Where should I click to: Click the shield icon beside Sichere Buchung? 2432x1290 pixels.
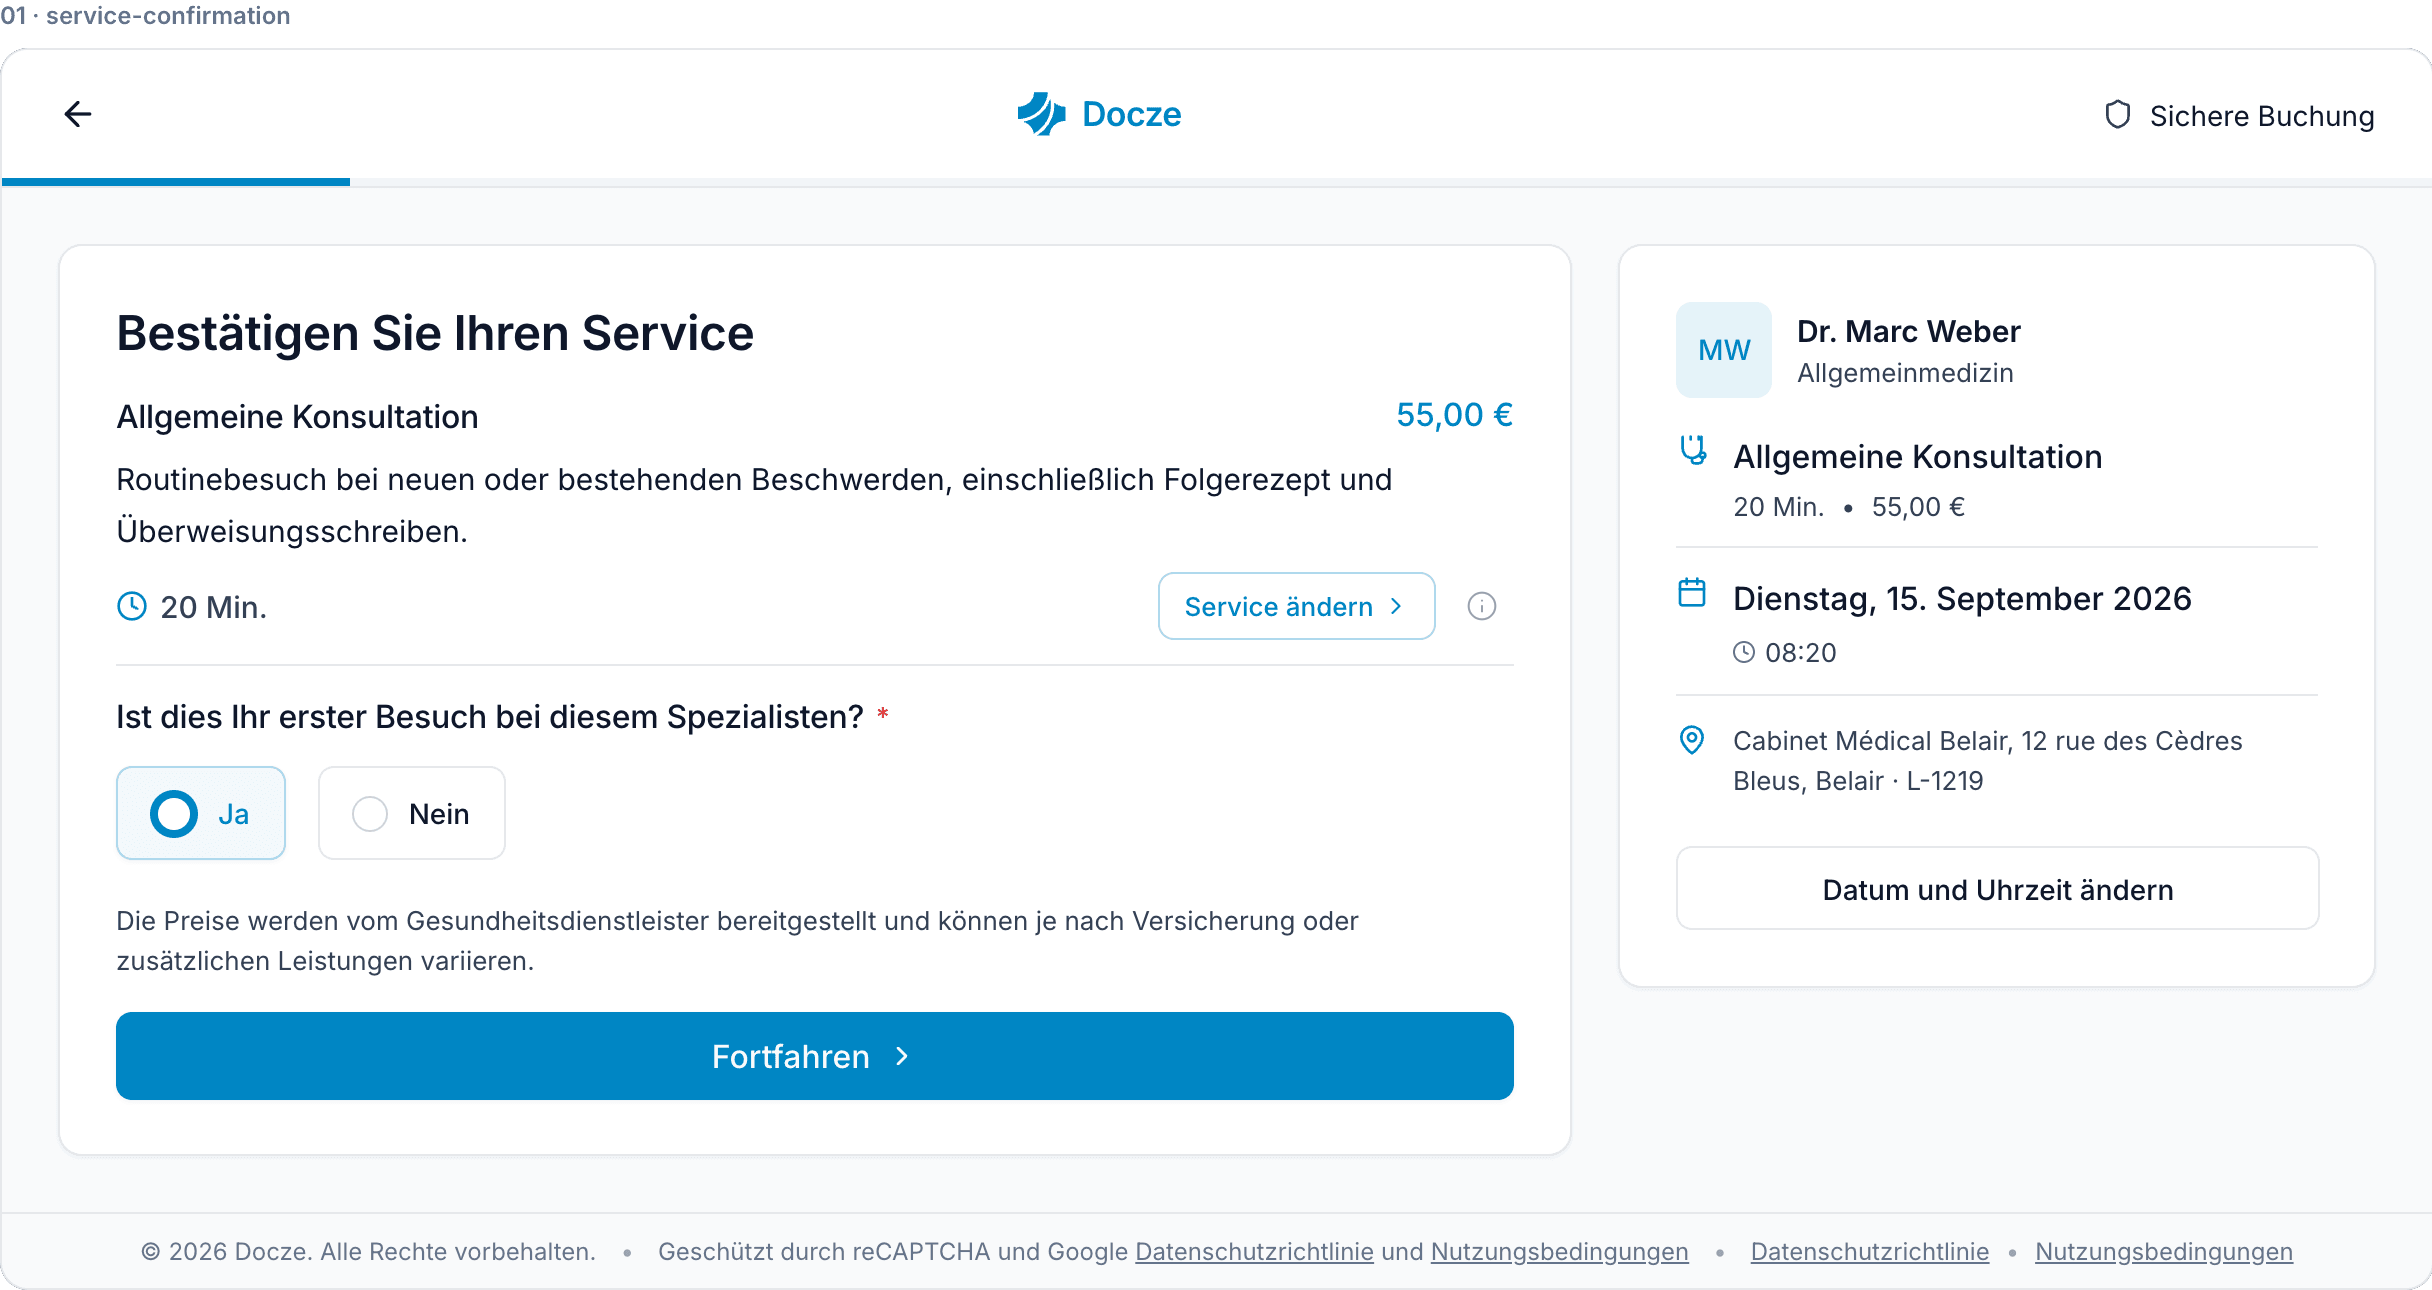pyautogui.click(x=2117, y=115)
